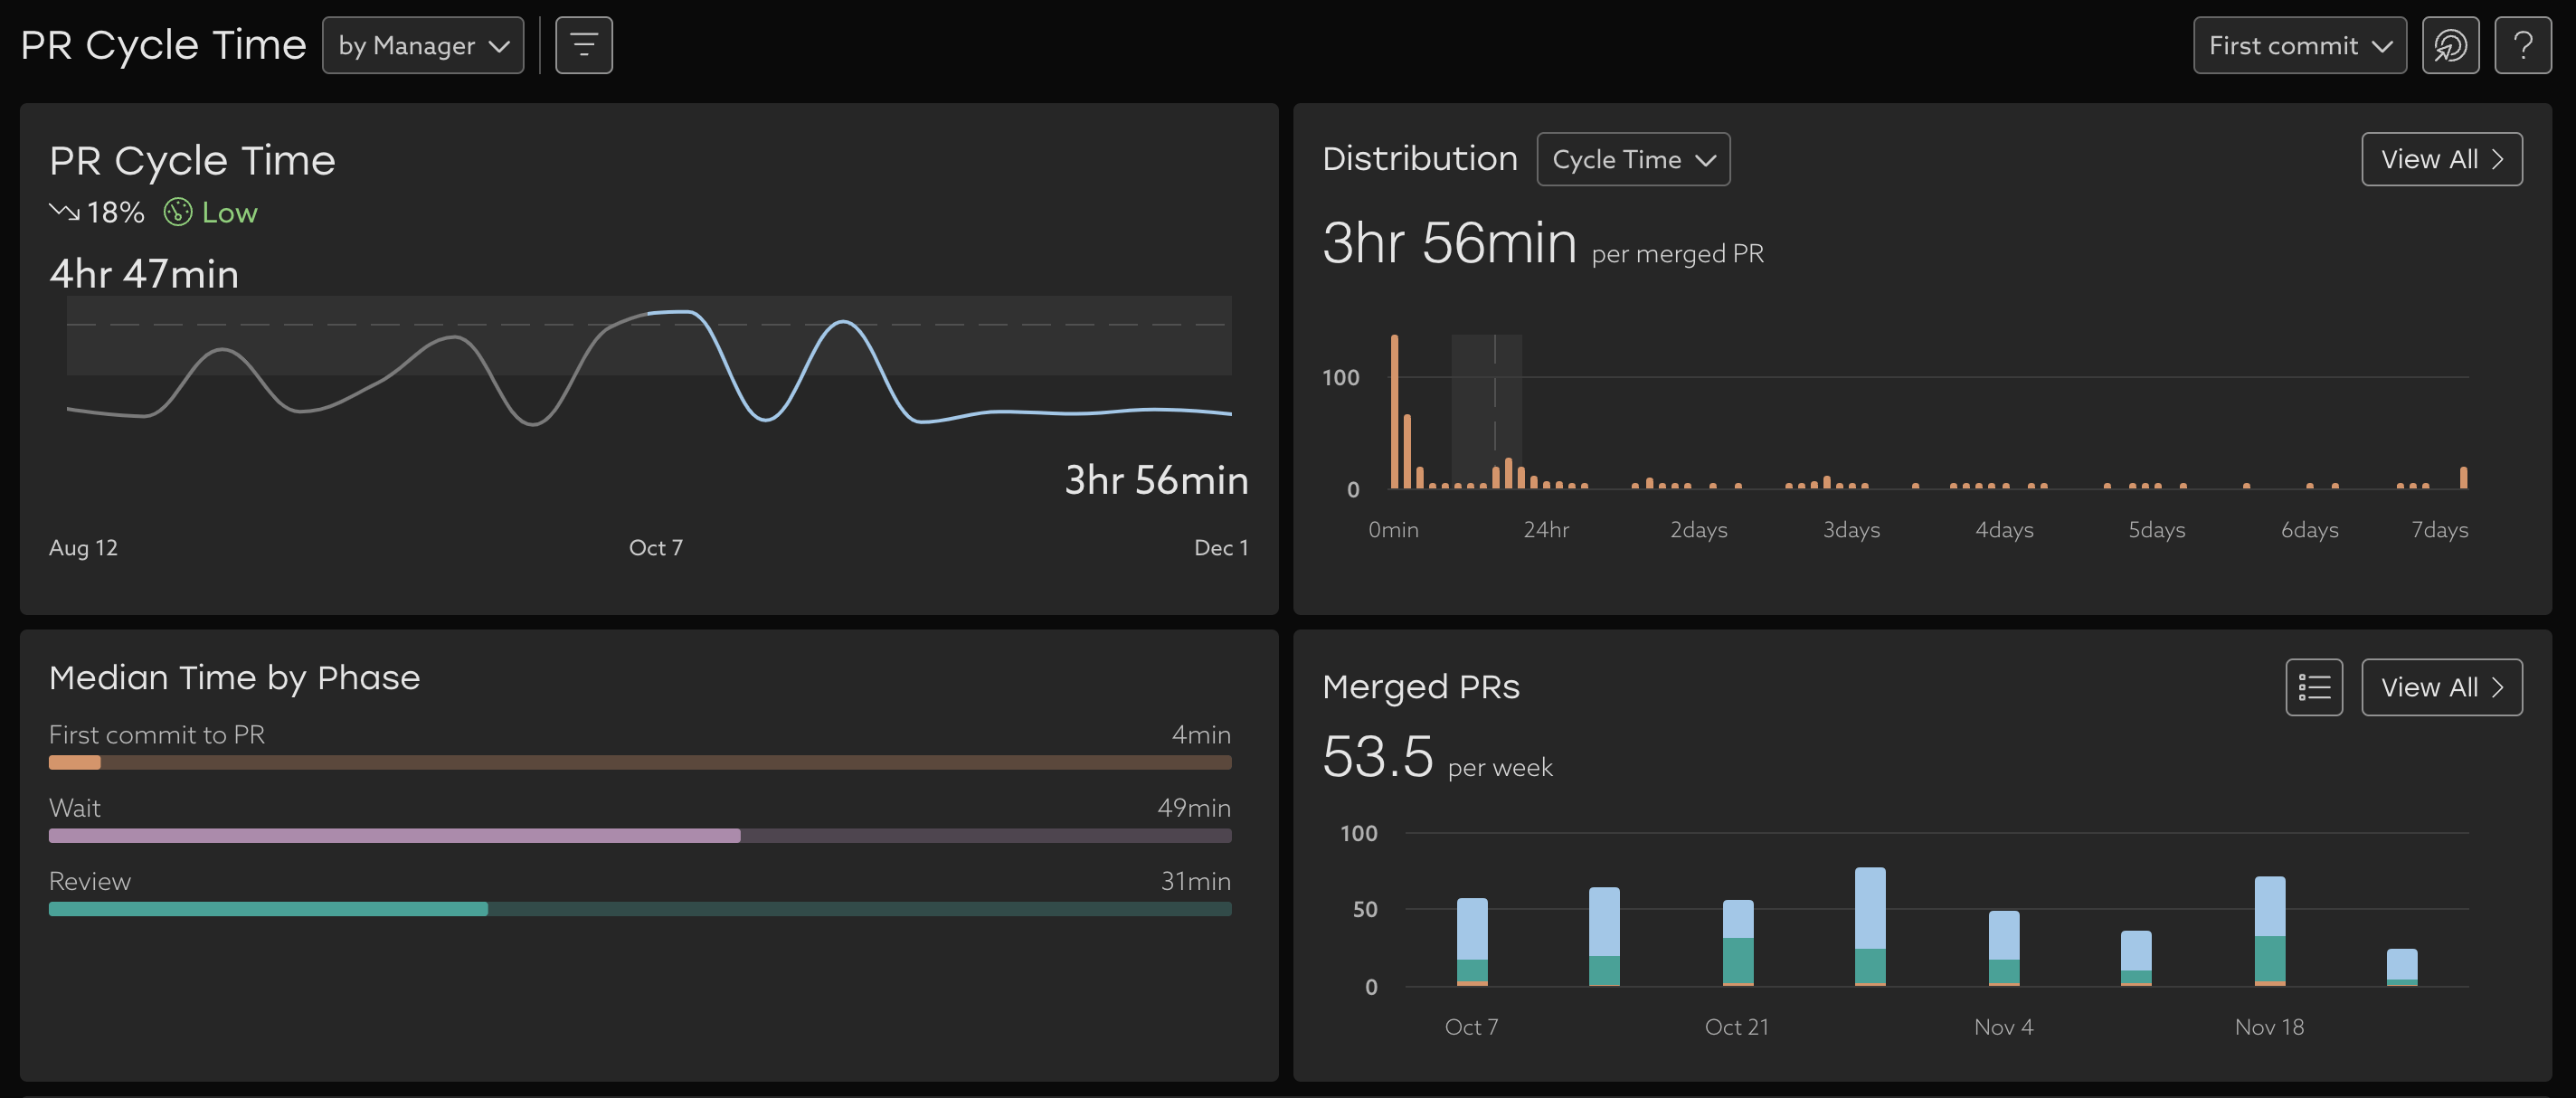
Task: Select the Nov 18 stacked bar
Action: click(x=2269, y=930)
